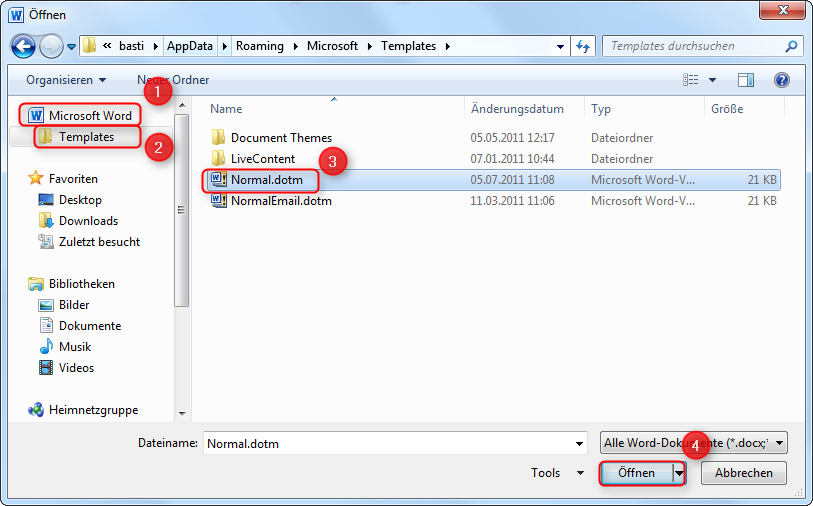
Task: Select the Templates breadcrumb segment
Action: 409,46
